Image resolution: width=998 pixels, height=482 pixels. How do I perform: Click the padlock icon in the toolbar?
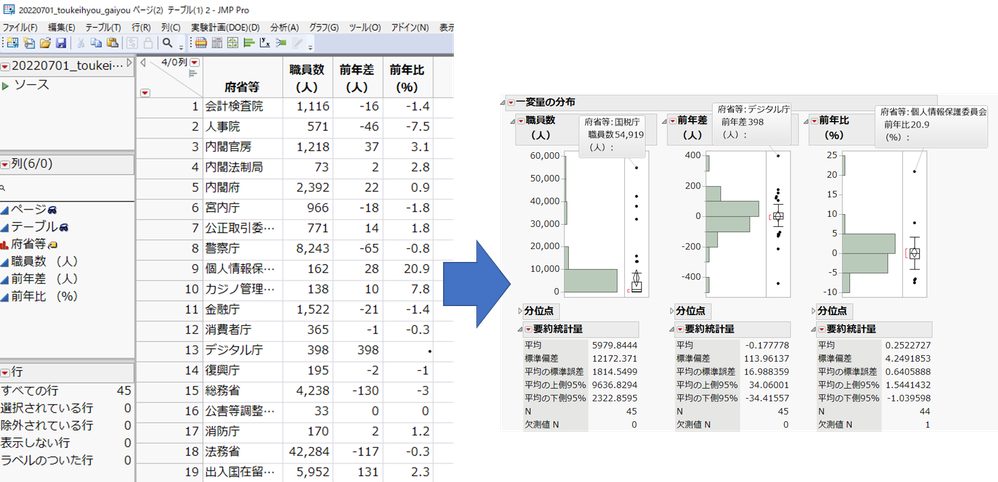point(148,43)
